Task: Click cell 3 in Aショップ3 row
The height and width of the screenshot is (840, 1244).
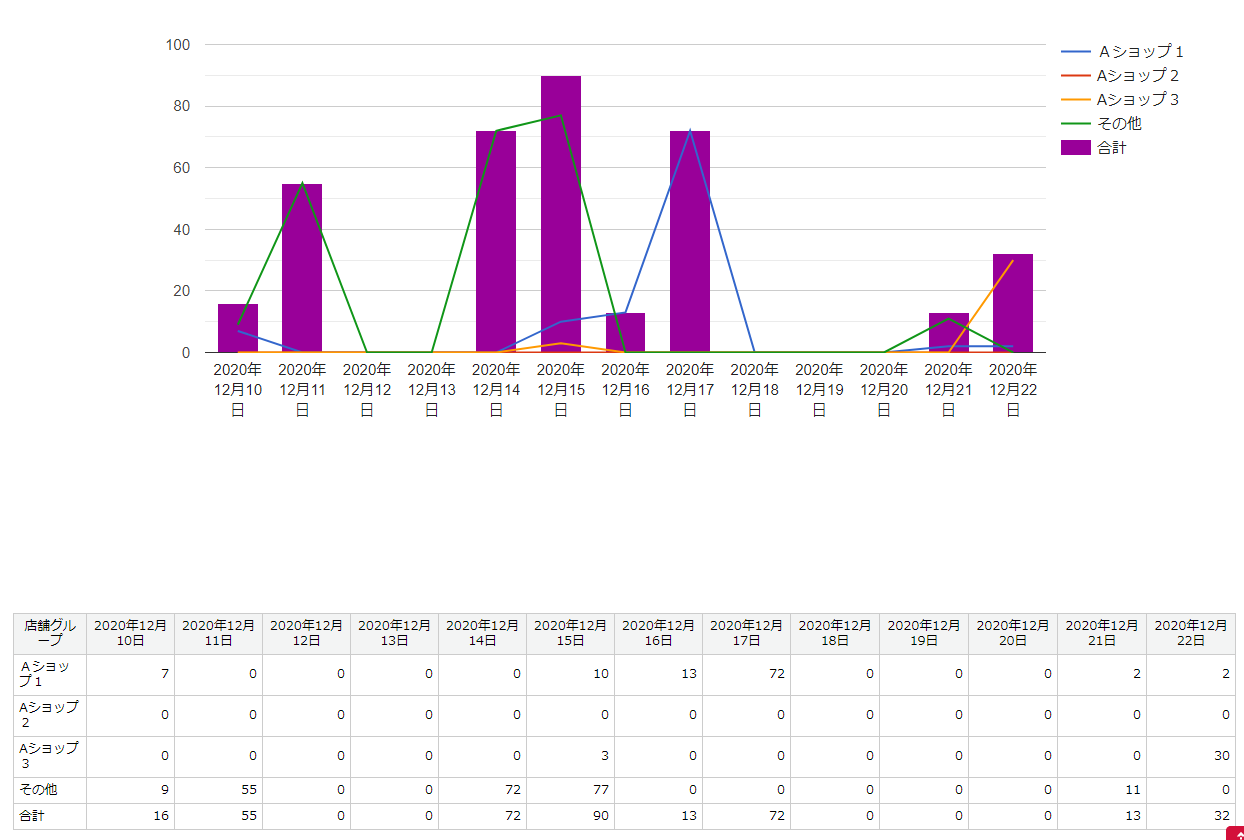Action: pos(571,756)
